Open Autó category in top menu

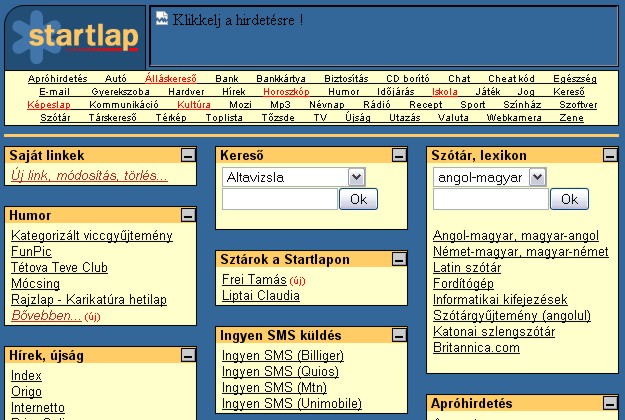[x=116, y=79]
